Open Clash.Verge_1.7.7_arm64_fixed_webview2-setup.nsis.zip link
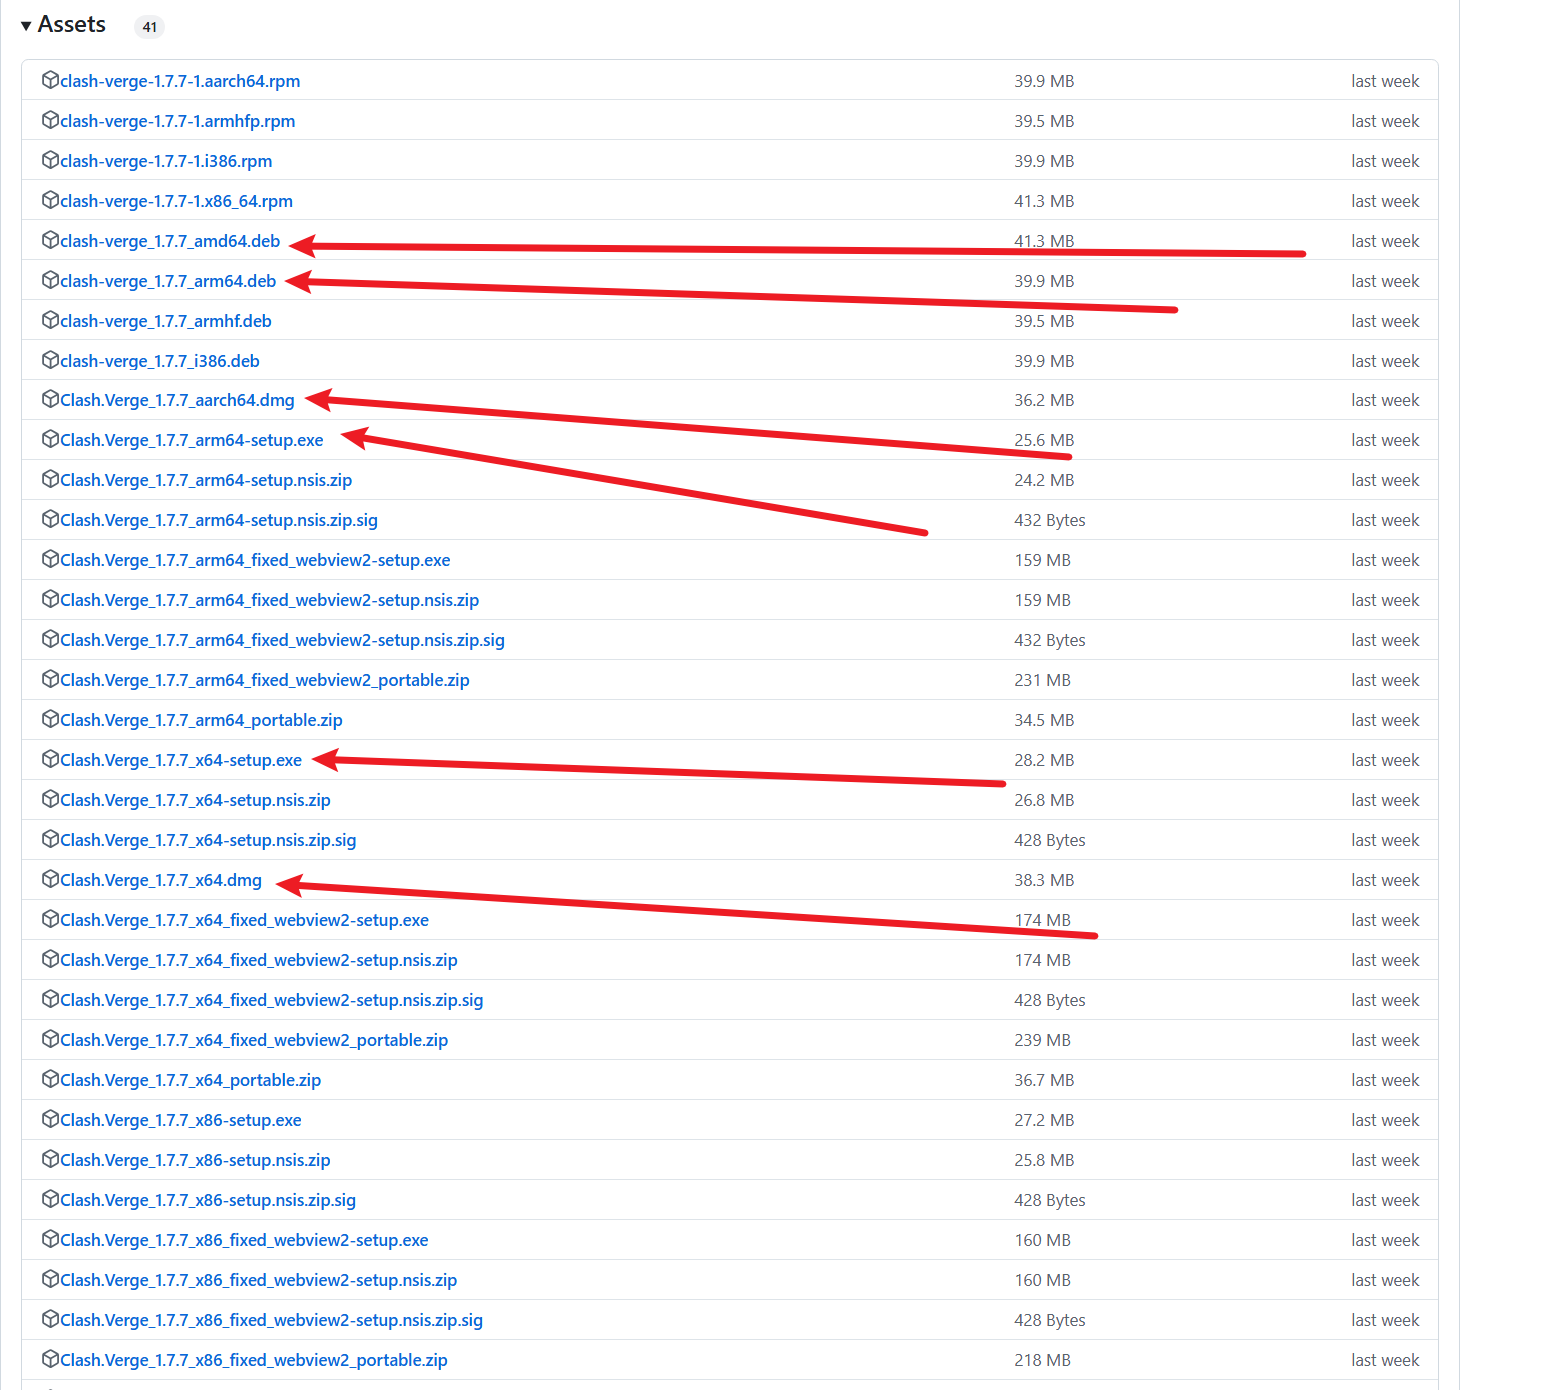 tap(269, 600)
